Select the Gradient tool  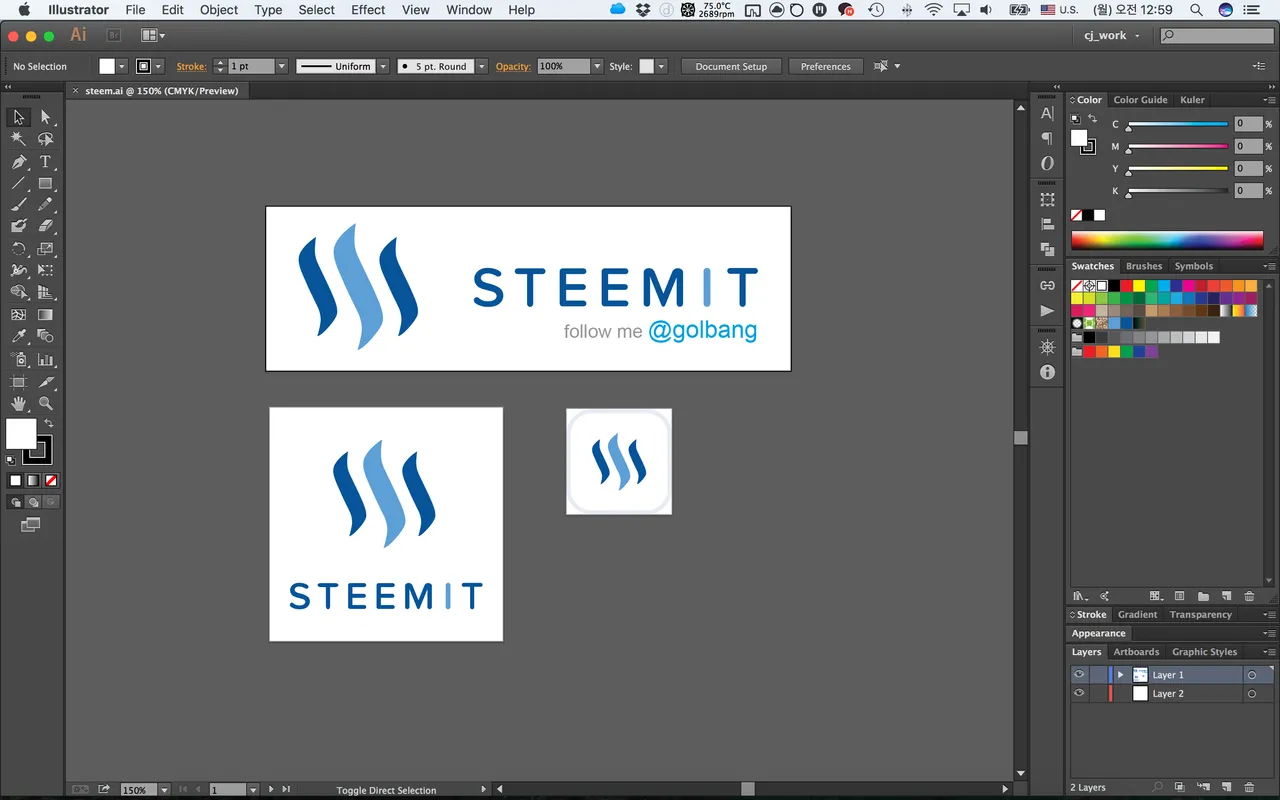click(x=46, y=315)
